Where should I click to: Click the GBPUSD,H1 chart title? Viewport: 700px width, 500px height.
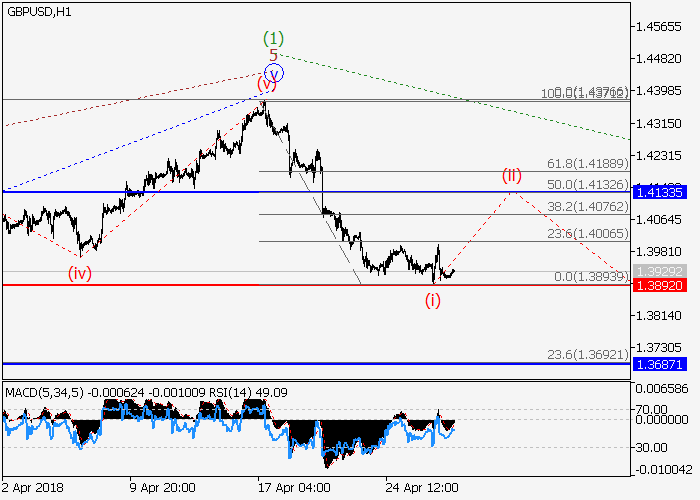(39, 12)
